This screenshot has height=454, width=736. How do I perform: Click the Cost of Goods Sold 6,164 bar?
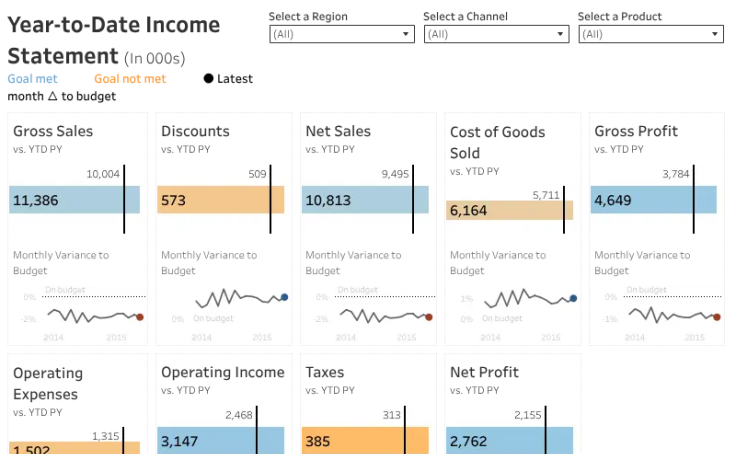click(x=510, y=210)
